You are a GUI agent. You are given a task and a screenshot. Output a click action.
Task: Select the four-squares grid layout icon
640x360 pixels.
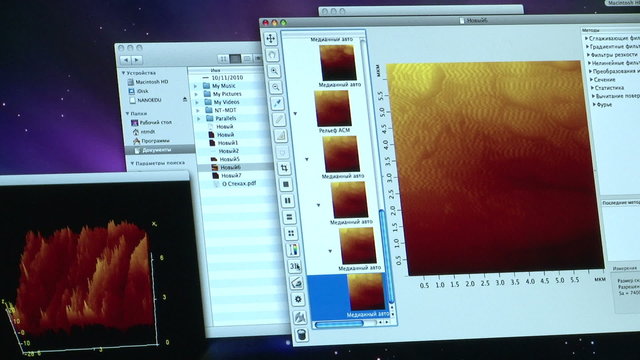coord(291,233)
